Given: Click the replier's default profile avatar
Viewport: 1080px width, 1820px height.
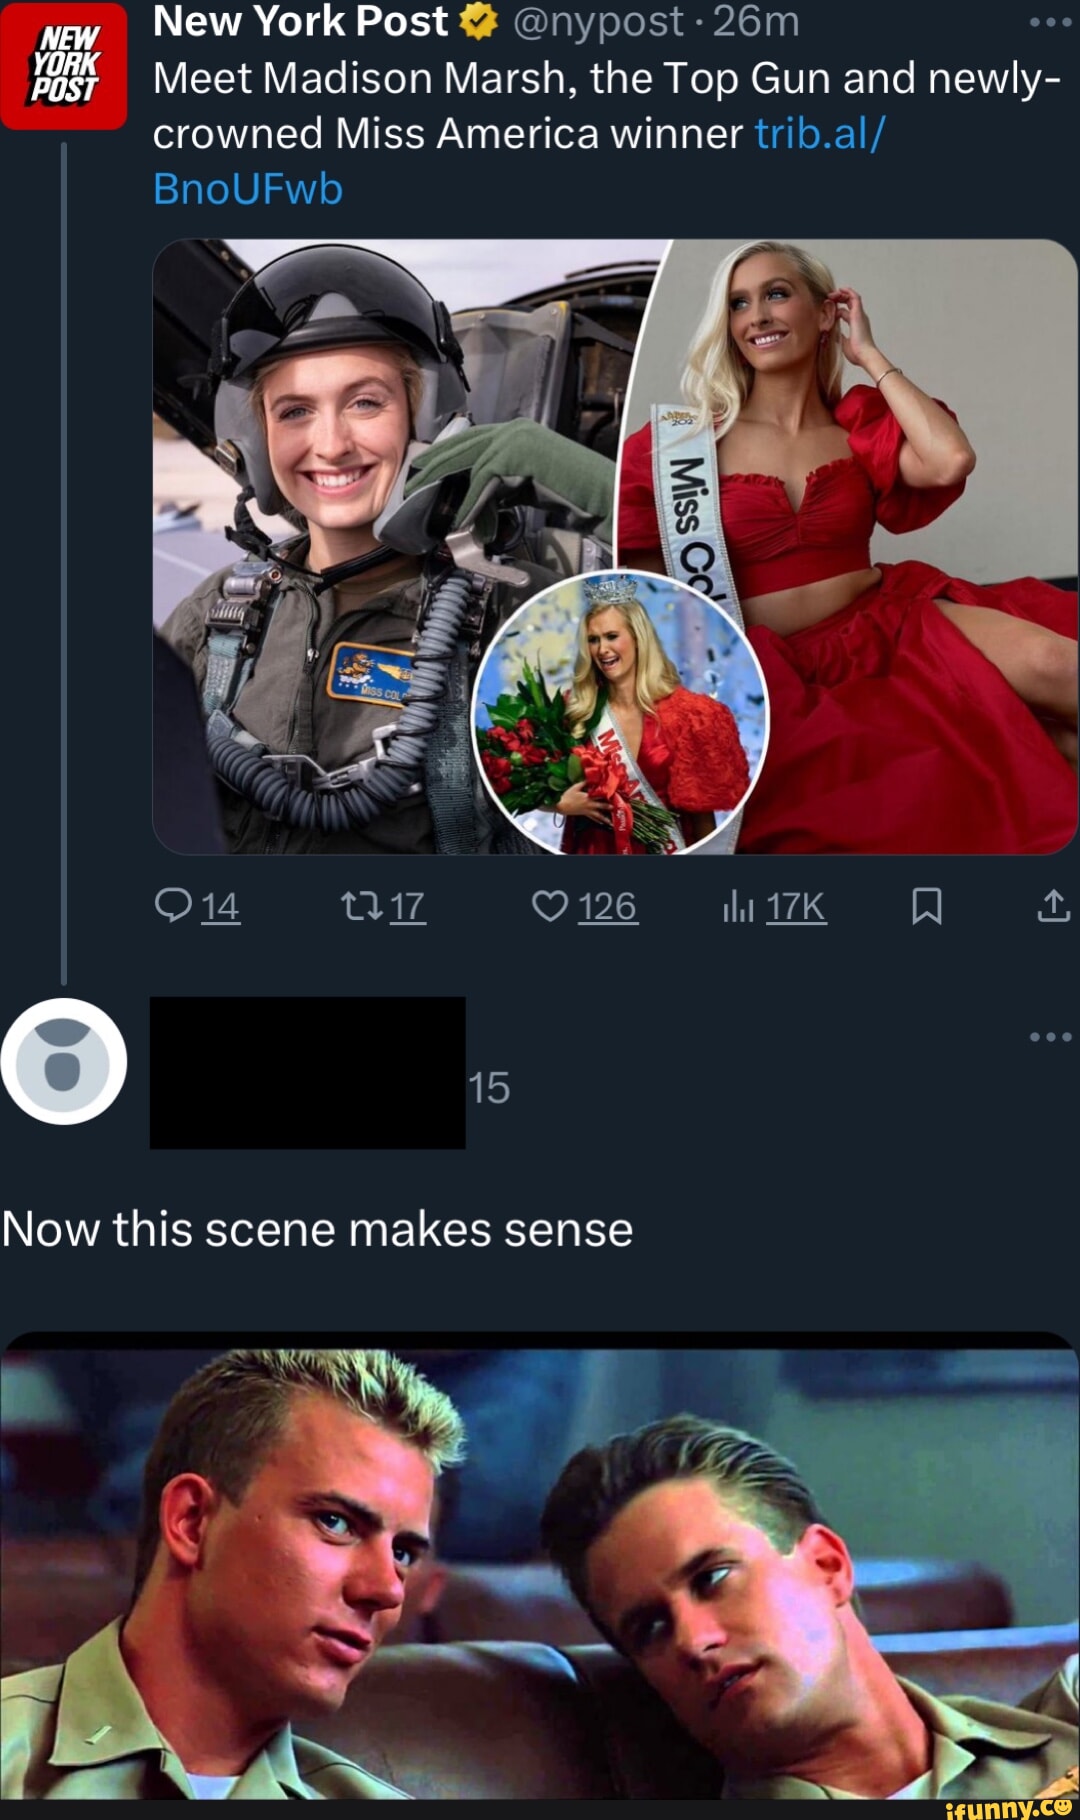Looking at the screenshot, I should point(63,1061).
